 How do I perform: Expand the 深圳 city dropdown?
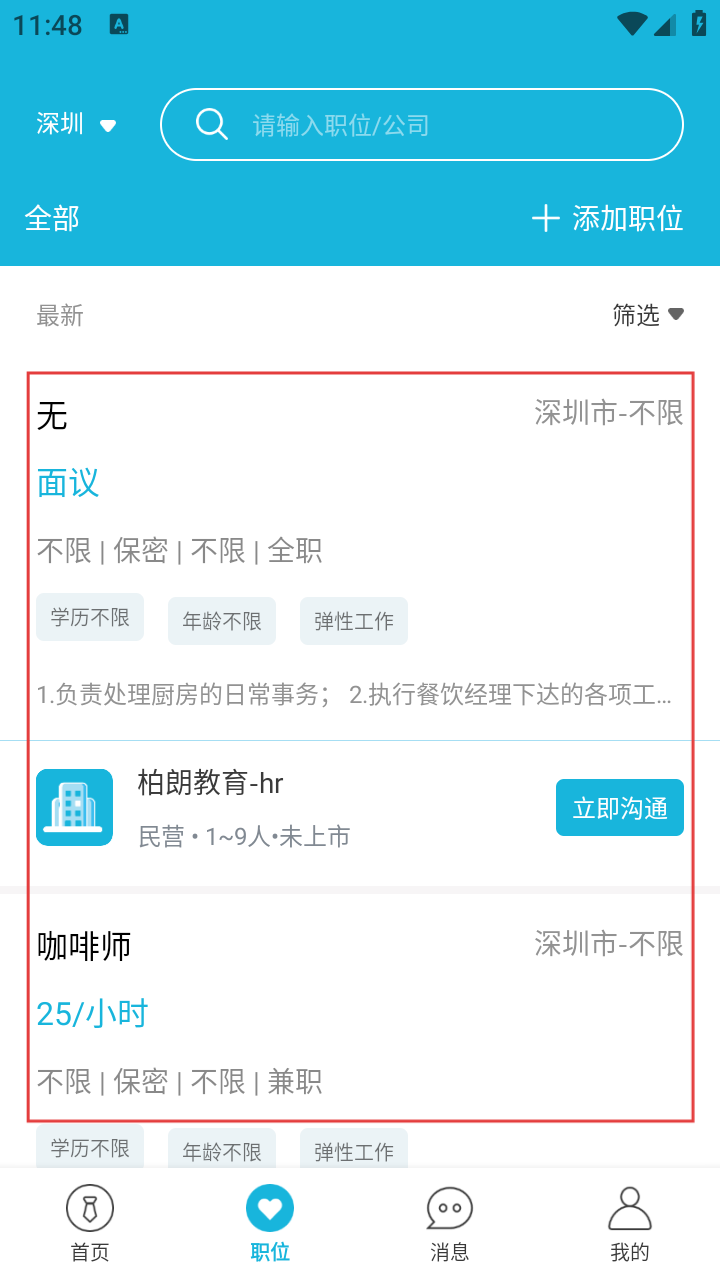76,124
